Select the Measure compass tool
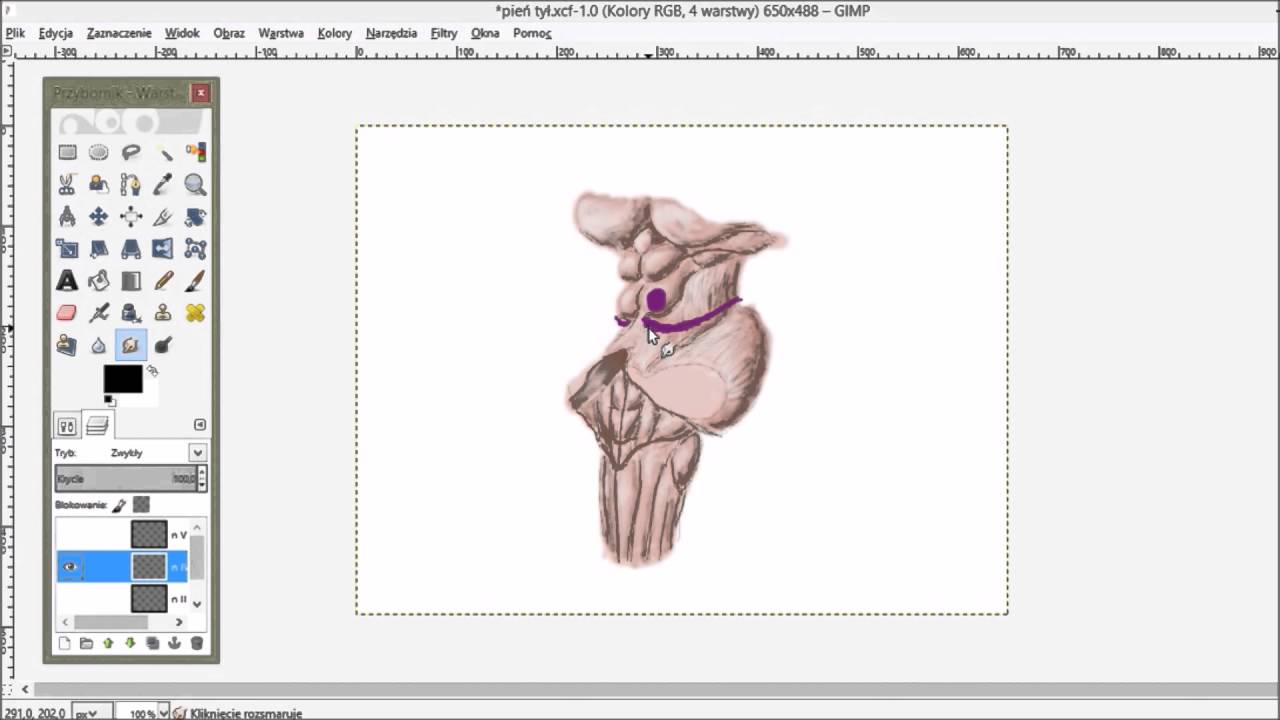 (x=67, y=216)
